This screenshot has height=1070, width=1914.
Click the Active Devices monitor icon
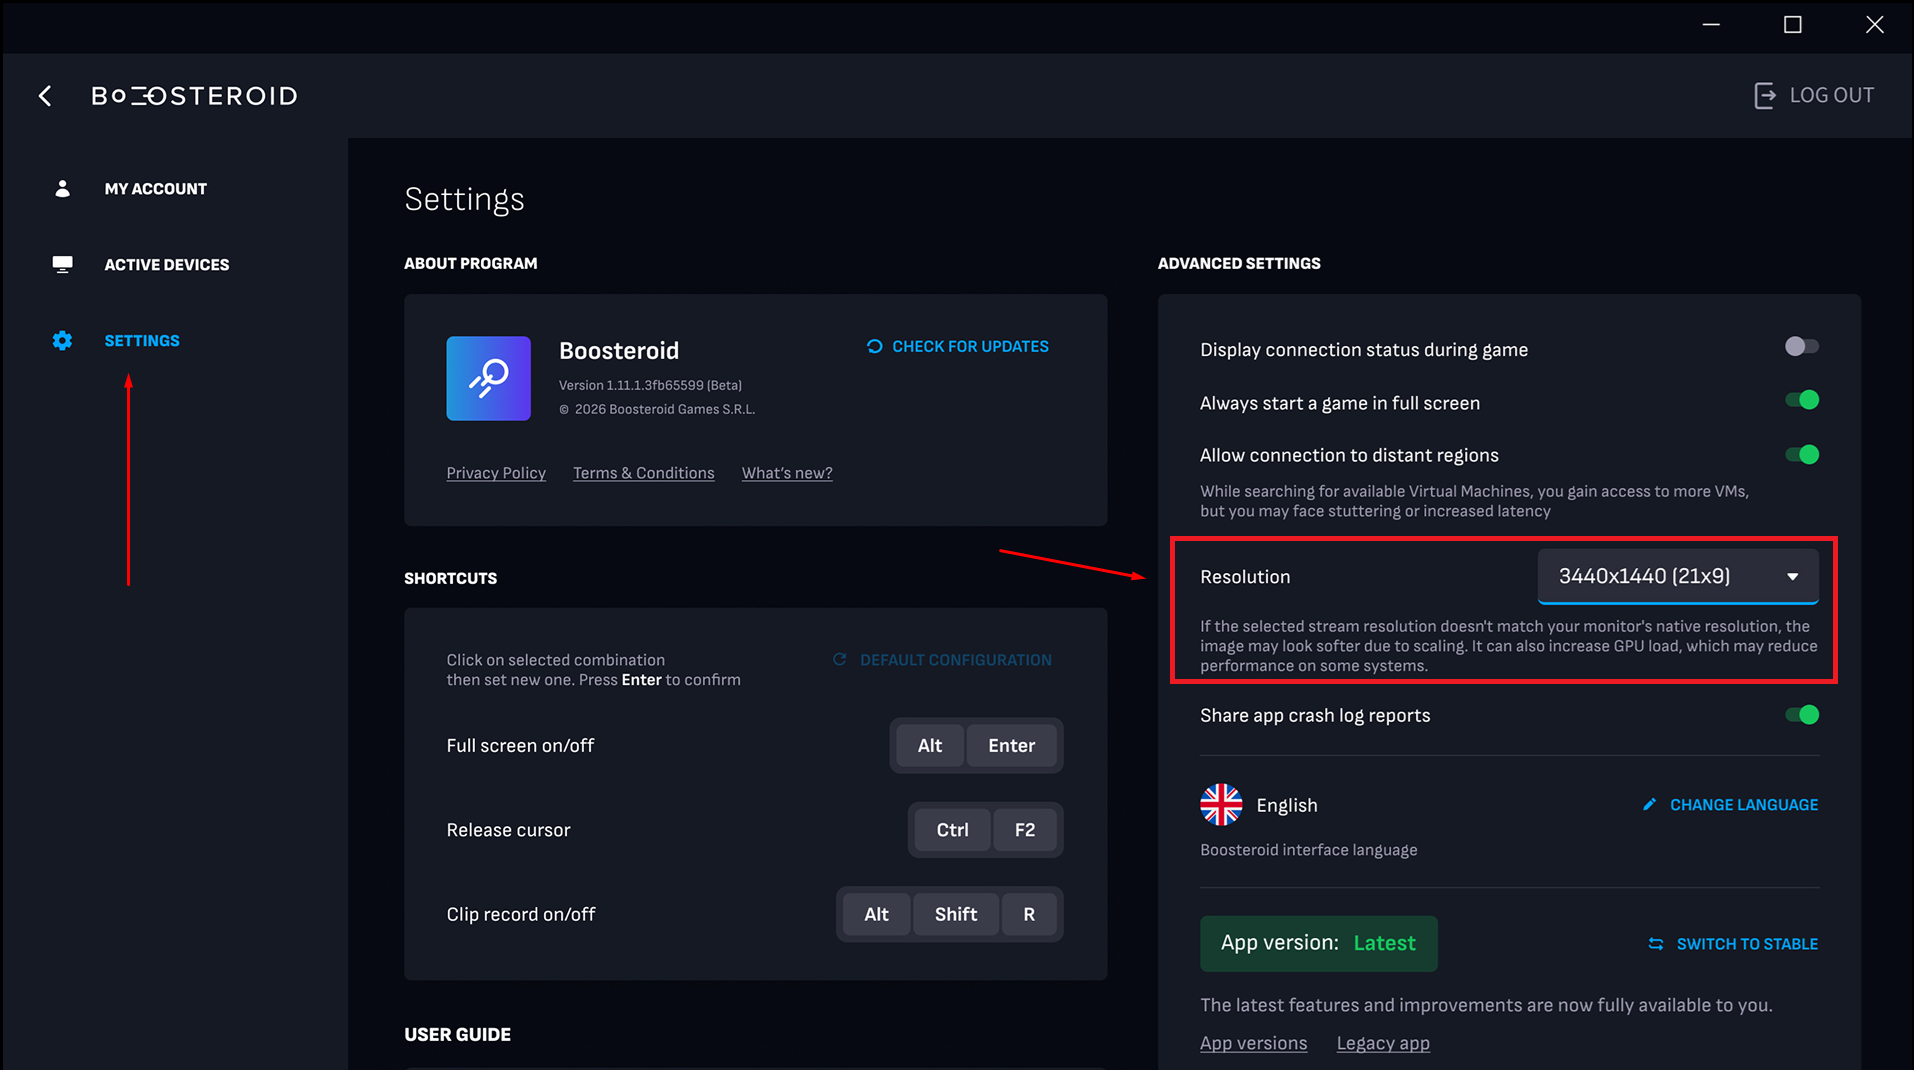coord(62,264)
